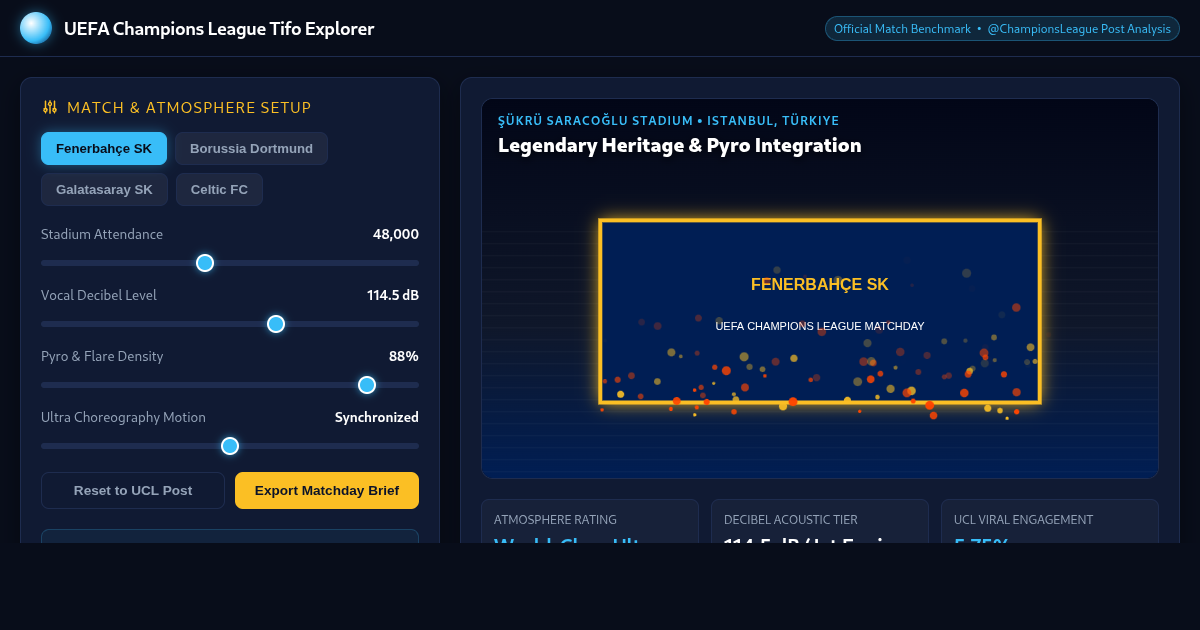
Task: Click the Şükrü Saracoğlu Stadium location label
Action: (x=669, y=120)
